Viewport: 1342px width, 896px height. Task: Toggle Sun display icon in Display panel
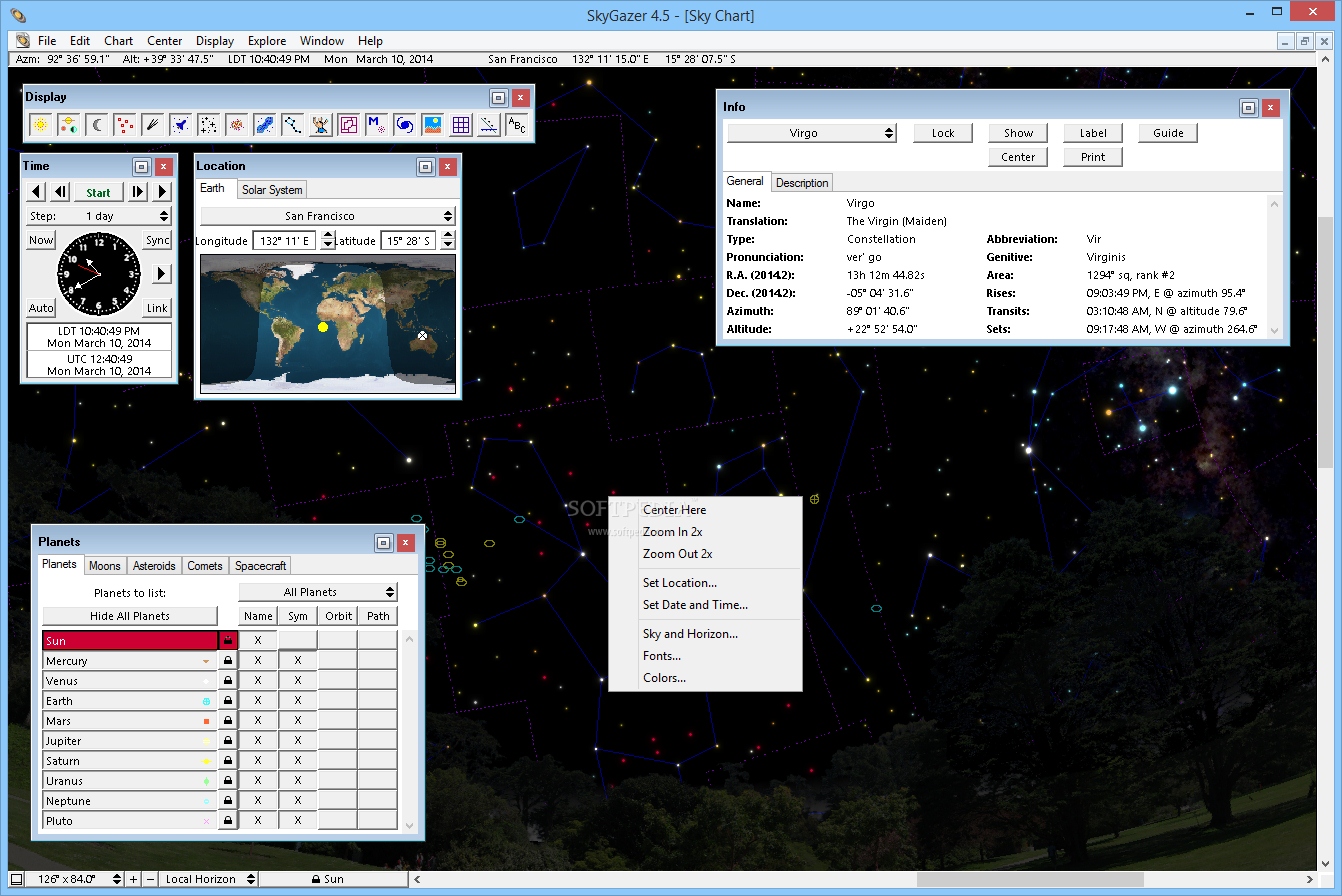point(41,125)
